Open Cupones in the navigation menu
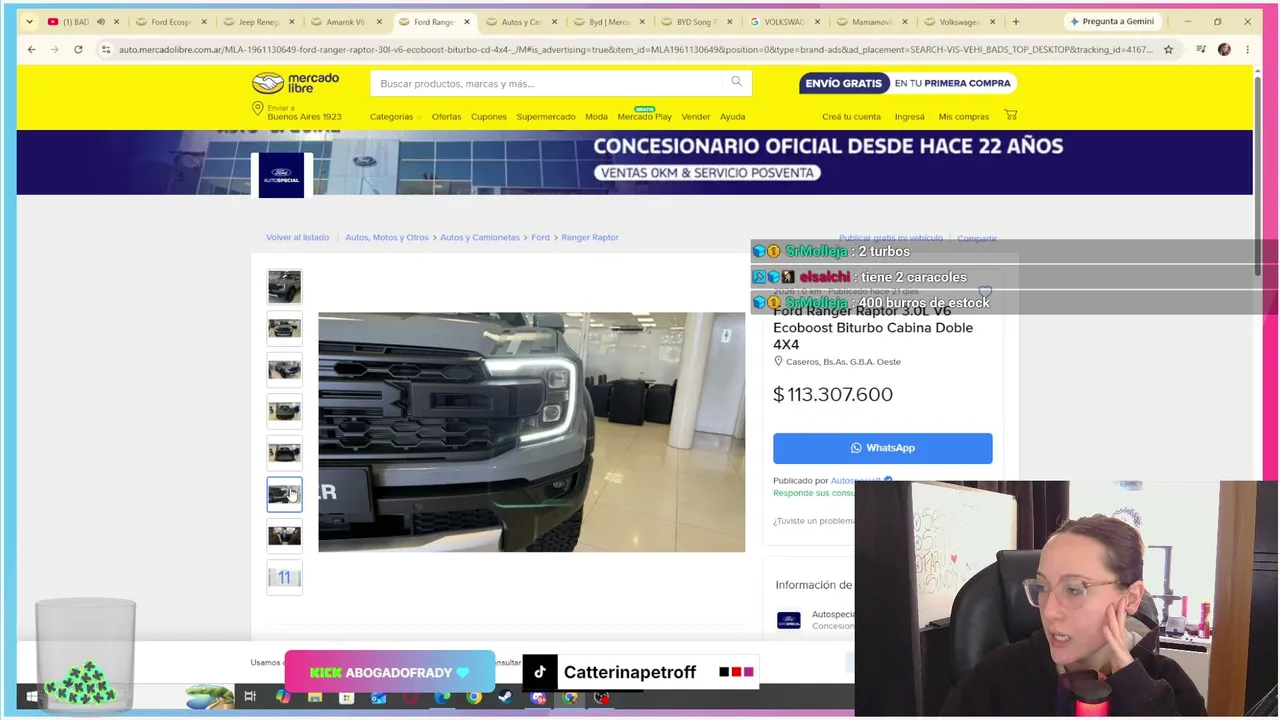The image size is (1280, 720). [x=489, y=117]
